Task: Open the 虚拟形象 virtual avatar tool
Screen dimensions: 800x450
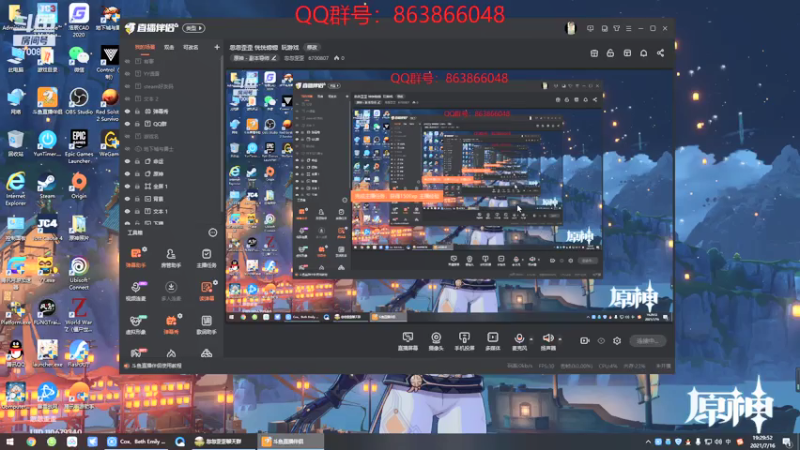Action: point(136,324)
